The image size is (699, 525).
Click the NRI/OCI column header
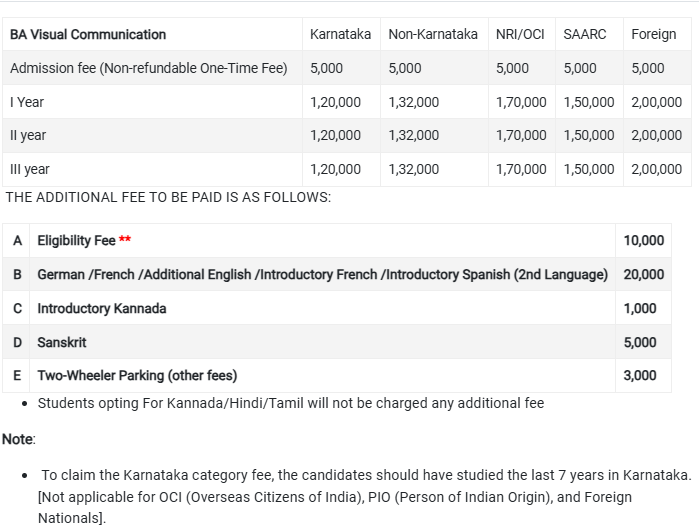tap(520, 34)
